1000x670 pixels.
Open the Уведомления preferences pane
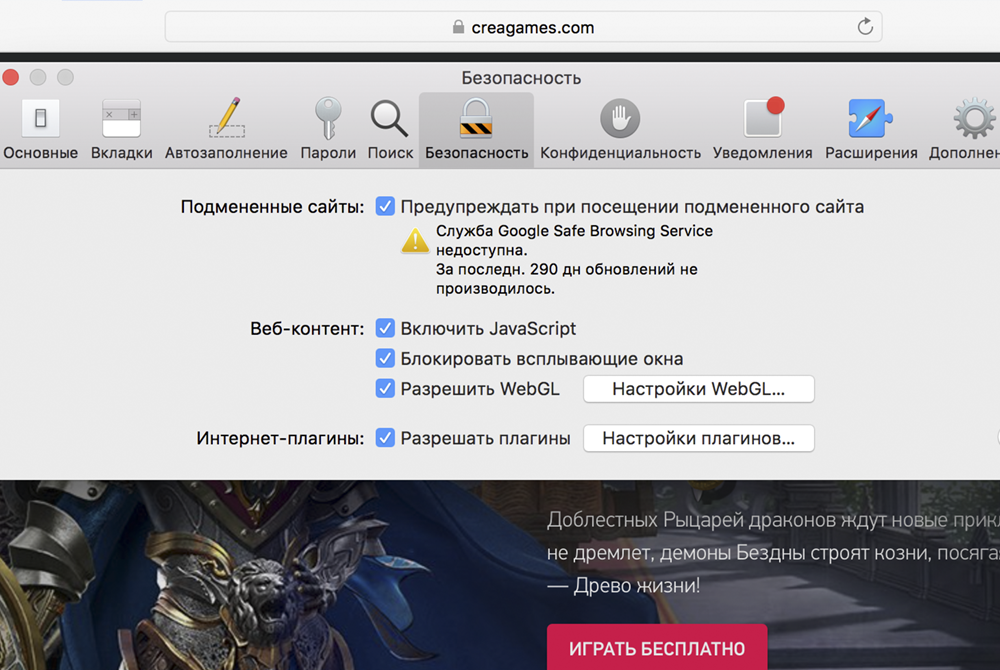(x=762, y=119)
